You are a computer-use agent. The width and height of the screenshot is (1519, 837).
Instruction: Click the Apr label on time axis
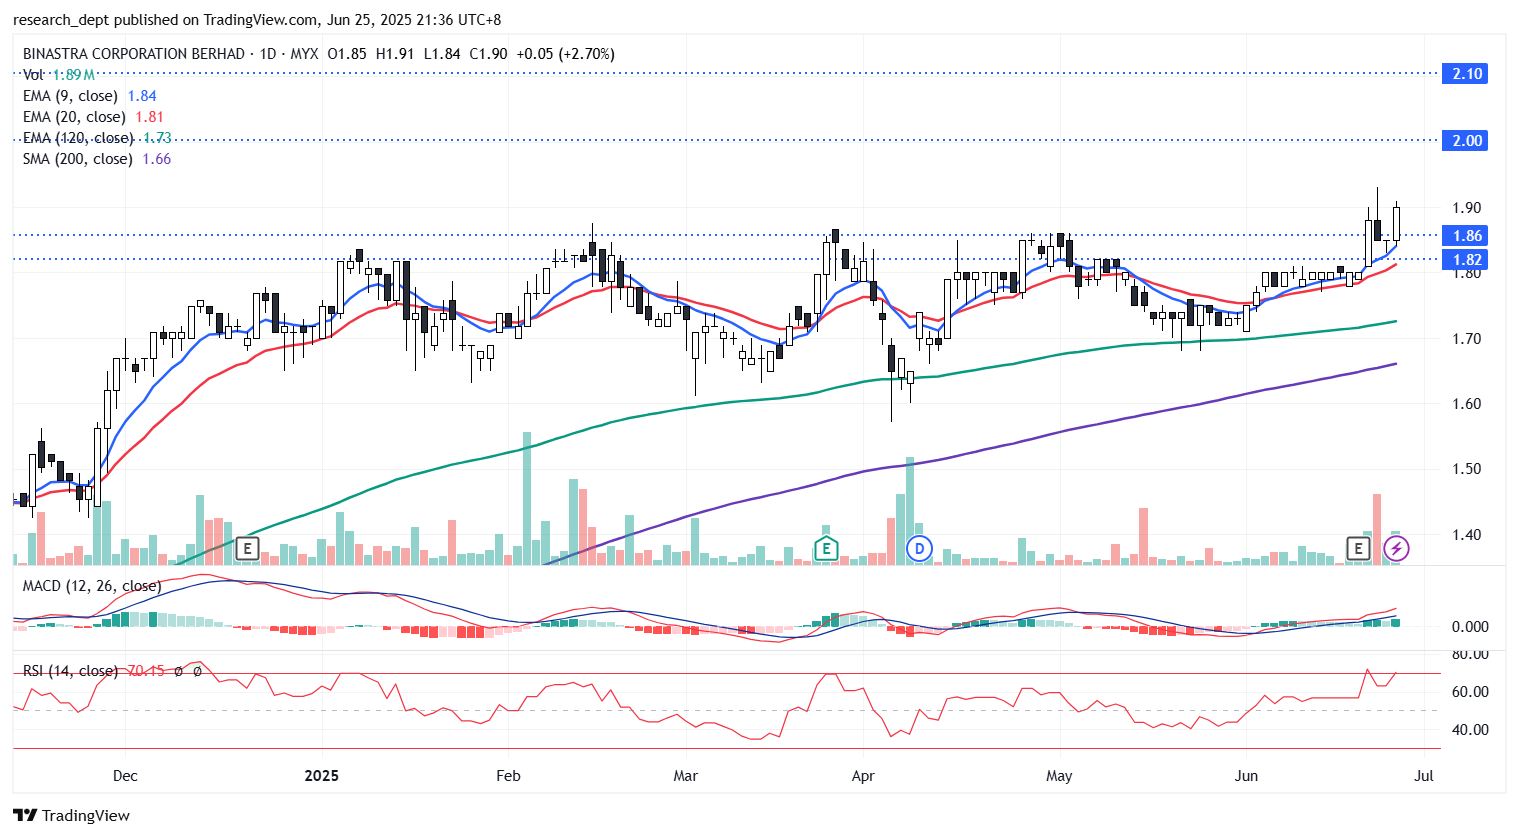(863, 776)
